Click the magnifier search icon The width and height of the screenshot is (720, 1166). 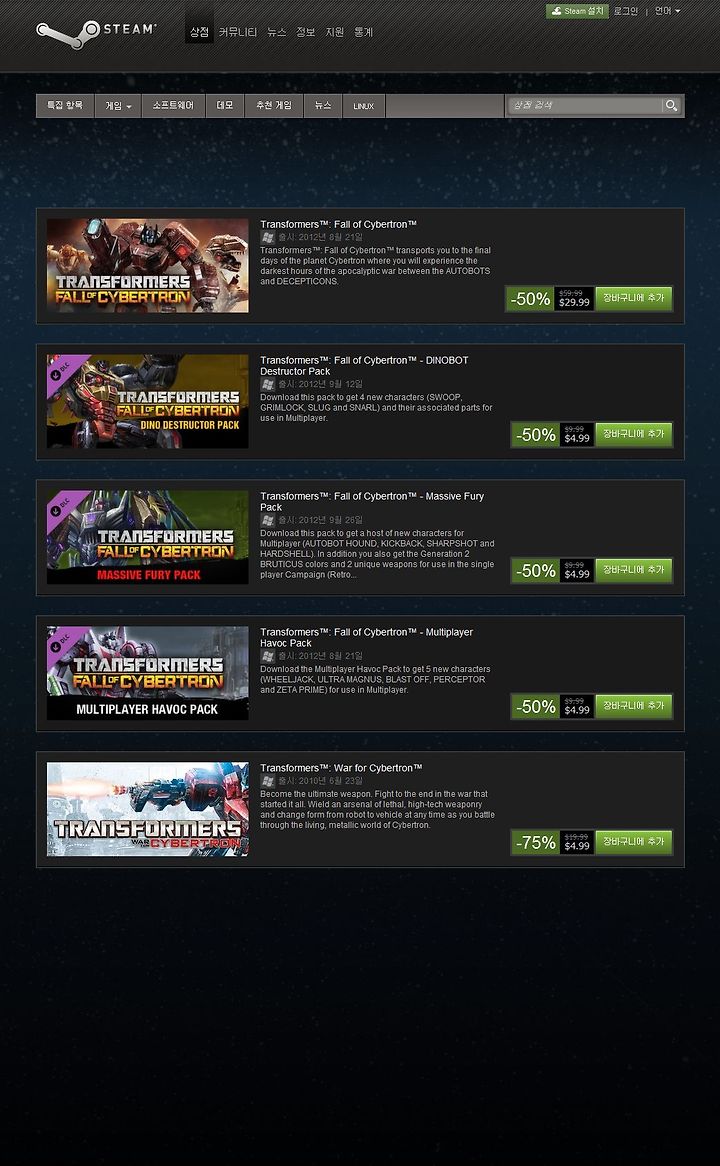click(671, 106)
